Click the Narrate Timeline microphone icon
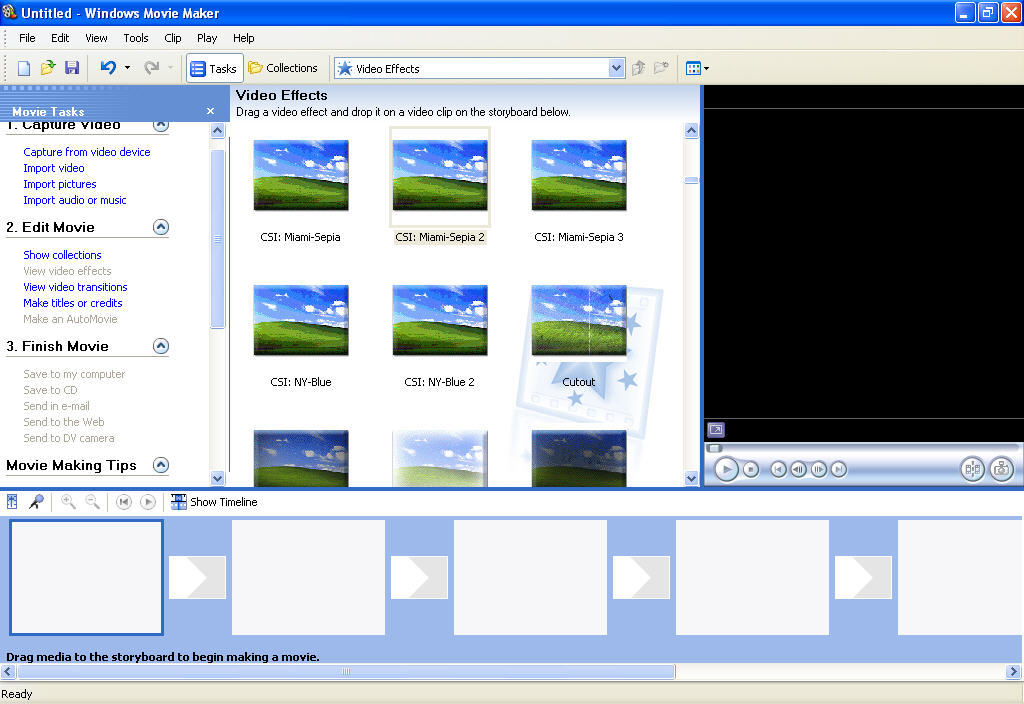 36,502
